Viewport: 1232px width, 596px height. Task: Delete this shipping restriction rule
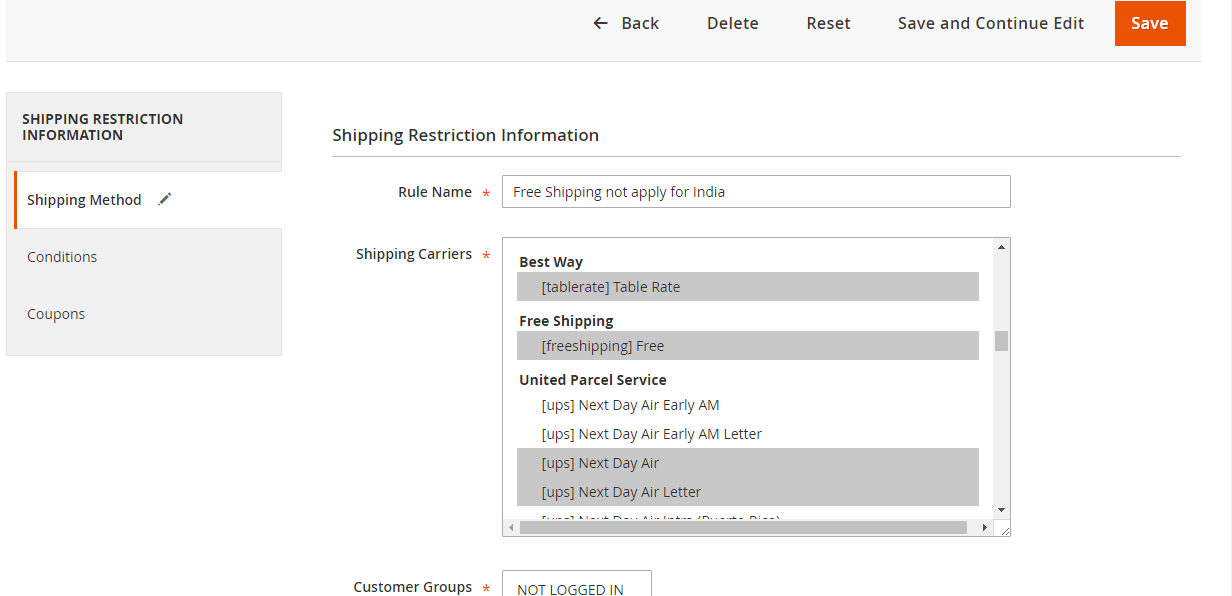pyautogui.click(x=732, y=23)
